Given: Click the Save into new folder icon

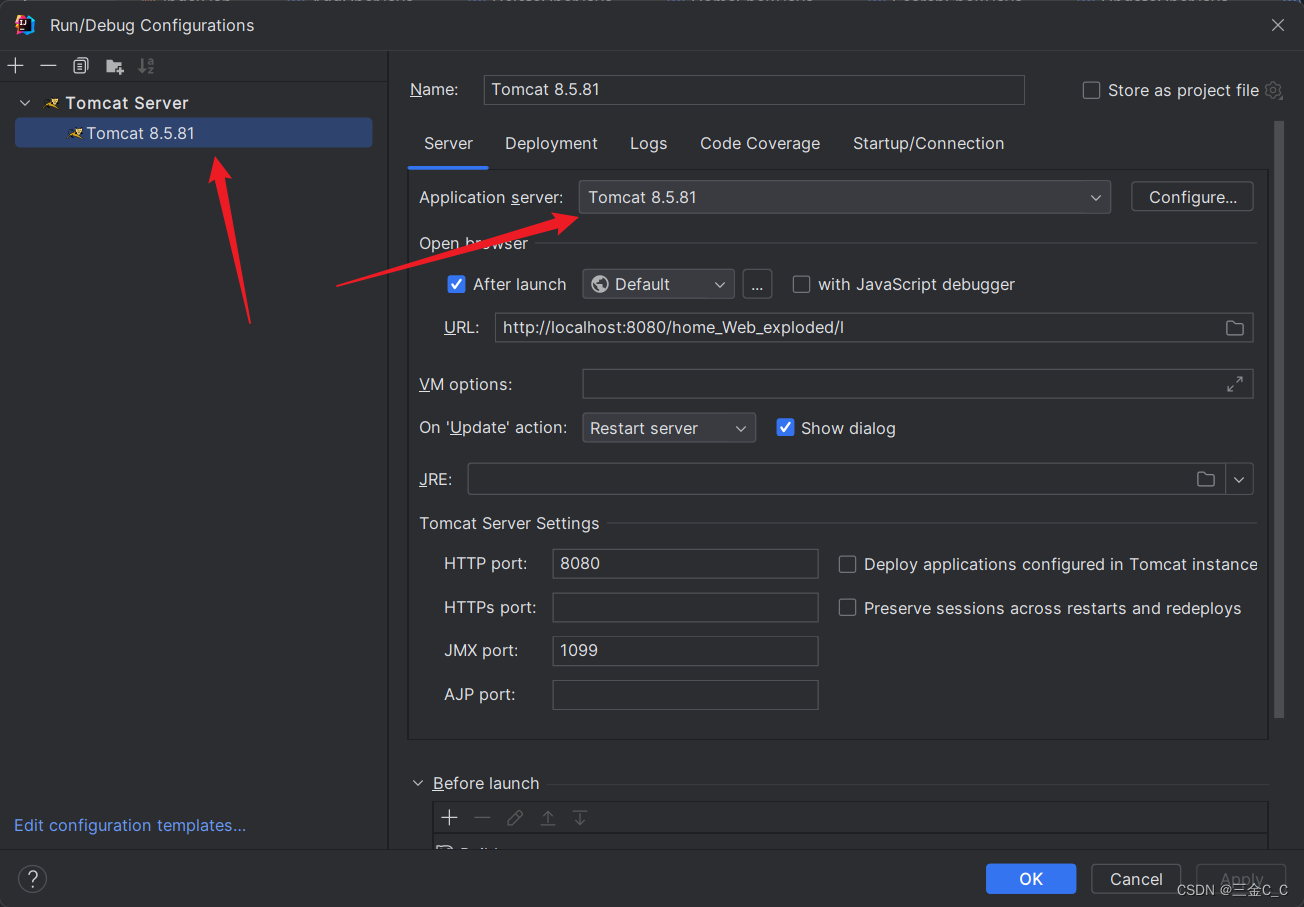Looking at the screenshot, I should coord(114,66).
